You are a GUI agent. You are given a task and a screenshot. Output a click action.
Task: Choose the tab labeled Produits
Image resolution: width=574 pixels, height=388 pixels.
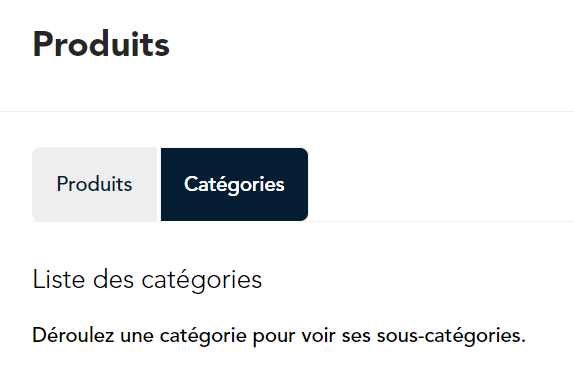pos(94,184)
